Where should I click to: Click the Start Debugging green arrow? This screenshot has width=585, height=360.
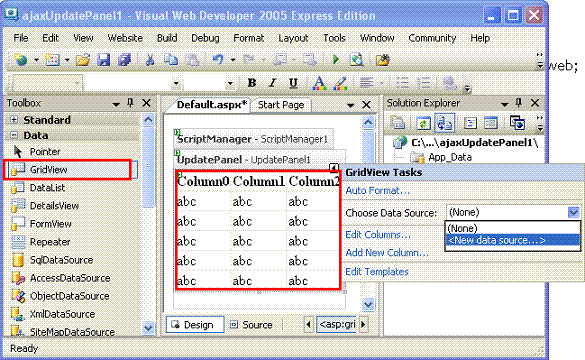(x=336, y=60)
